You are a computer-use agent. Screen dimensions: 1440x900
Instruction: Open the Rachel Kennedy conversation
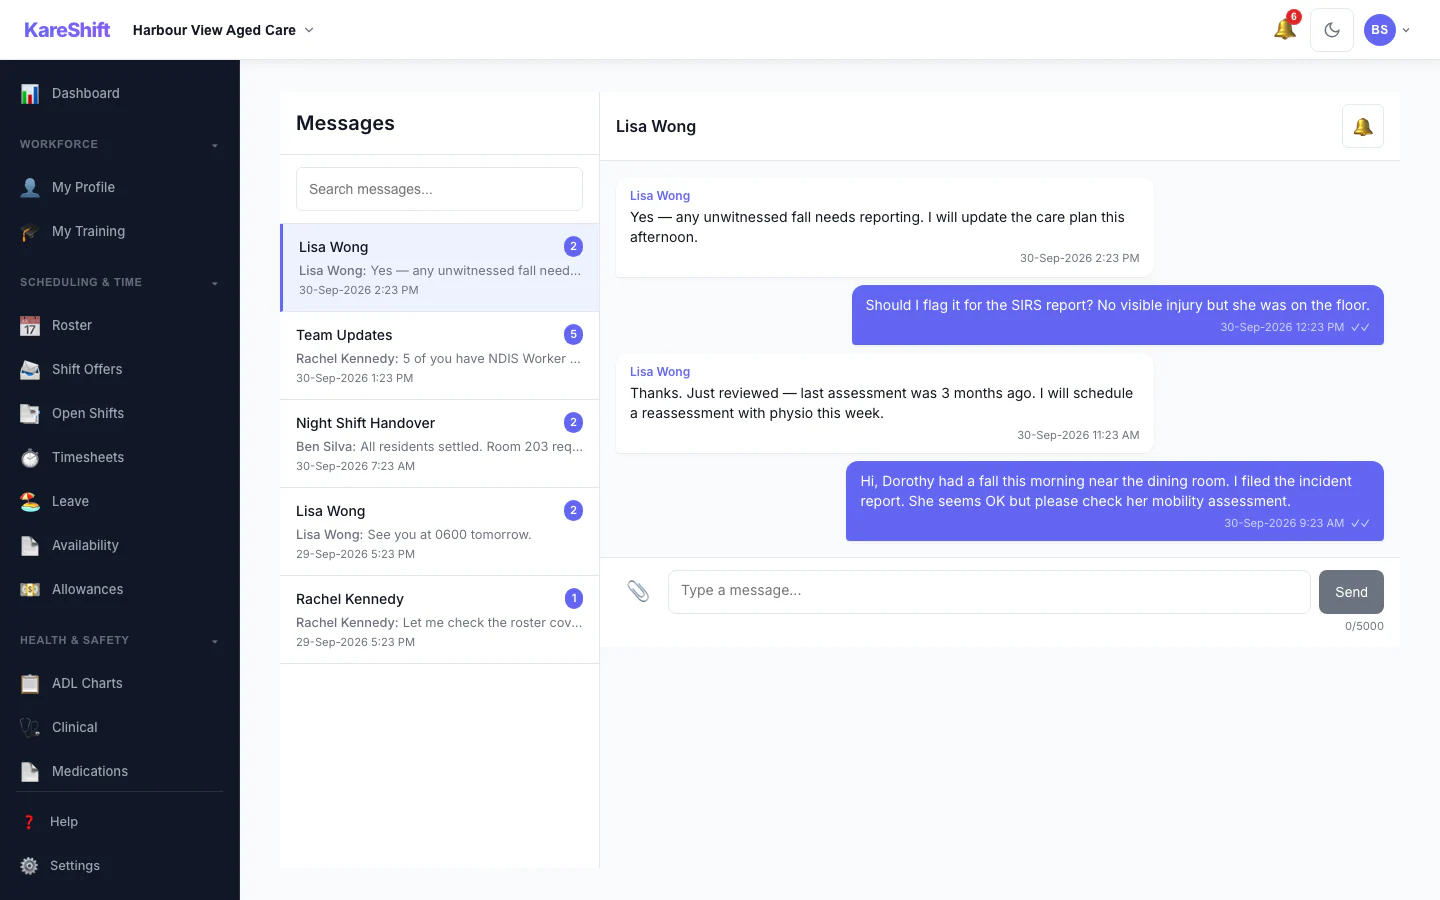pyautogui.click(x=440, y=620)
